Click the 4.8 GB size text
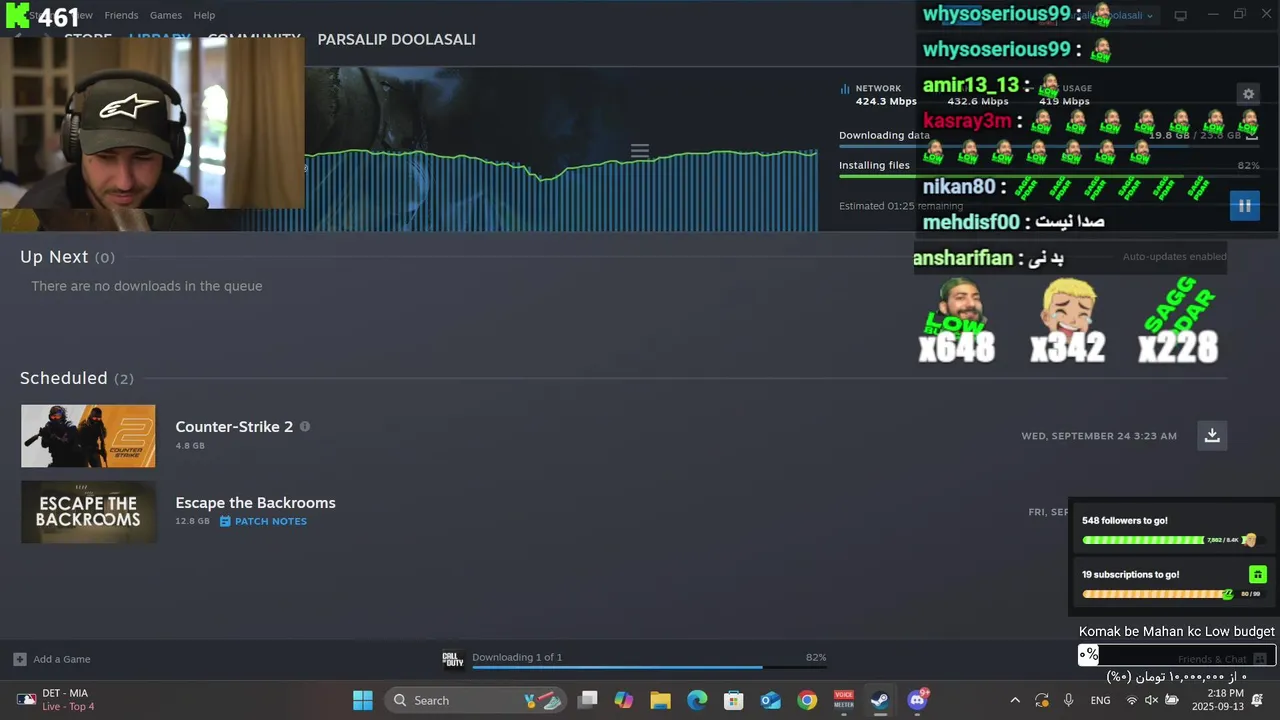This screenshot has height=720, width=1280. pyautogui.click(x=190, y=445)
